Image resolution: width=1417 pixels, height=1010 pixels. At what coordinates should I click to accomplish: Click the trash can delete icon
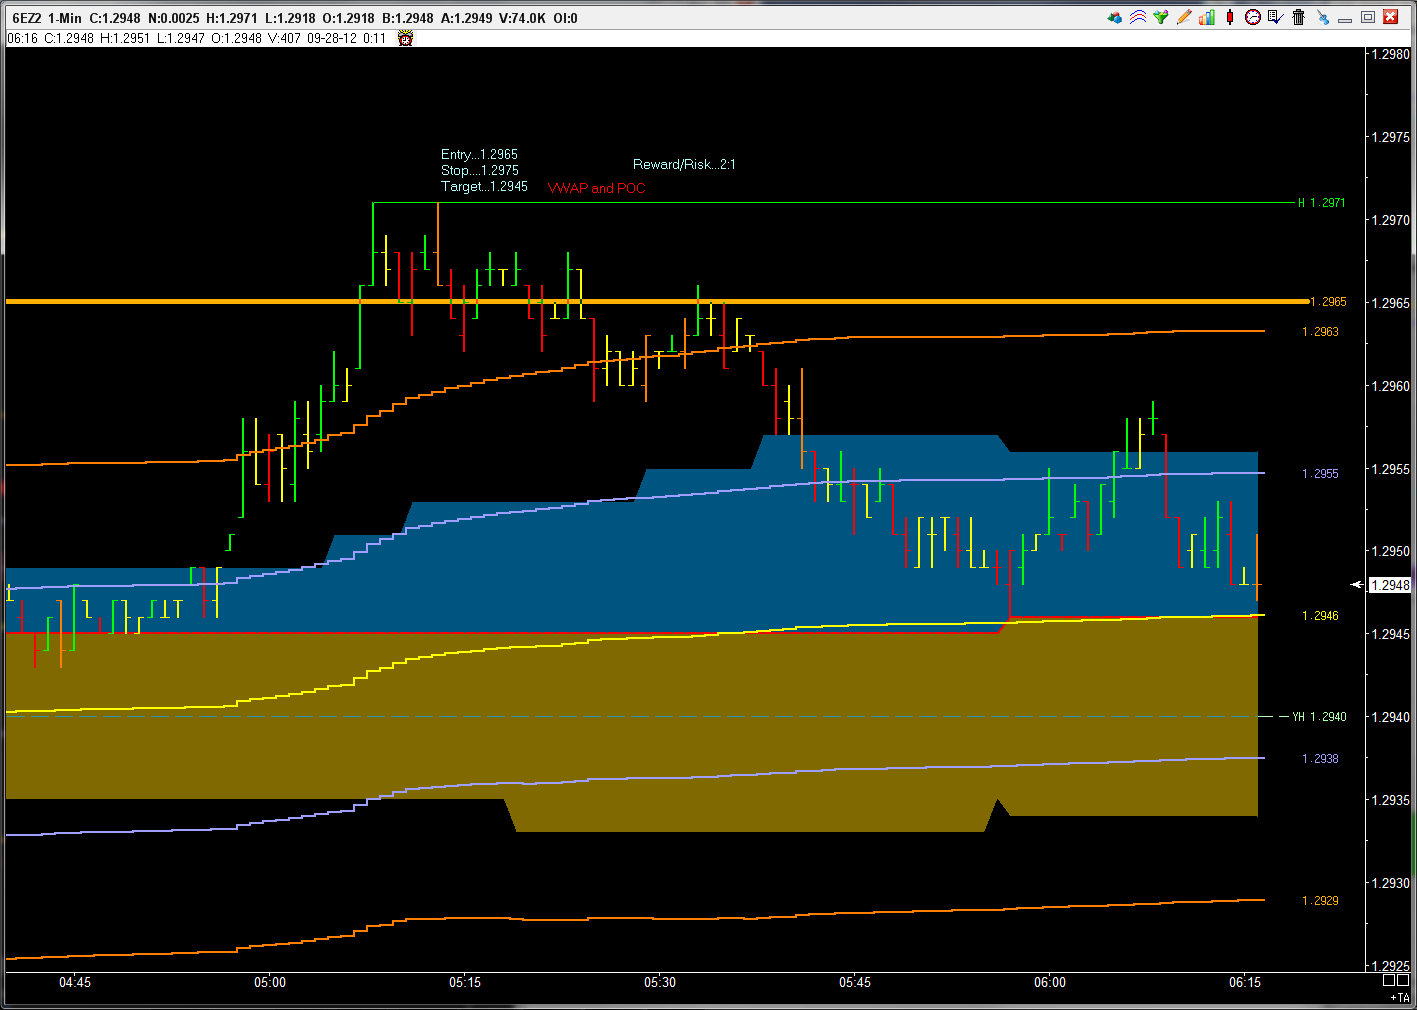tap(1299, 17)
